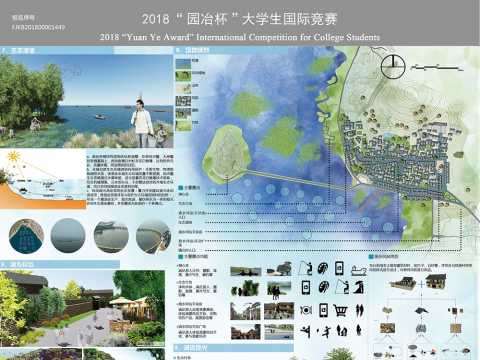Viewport: 480px width, 360px height.
Task: Click the right traditional house model
Action: [x=436, y=282]
